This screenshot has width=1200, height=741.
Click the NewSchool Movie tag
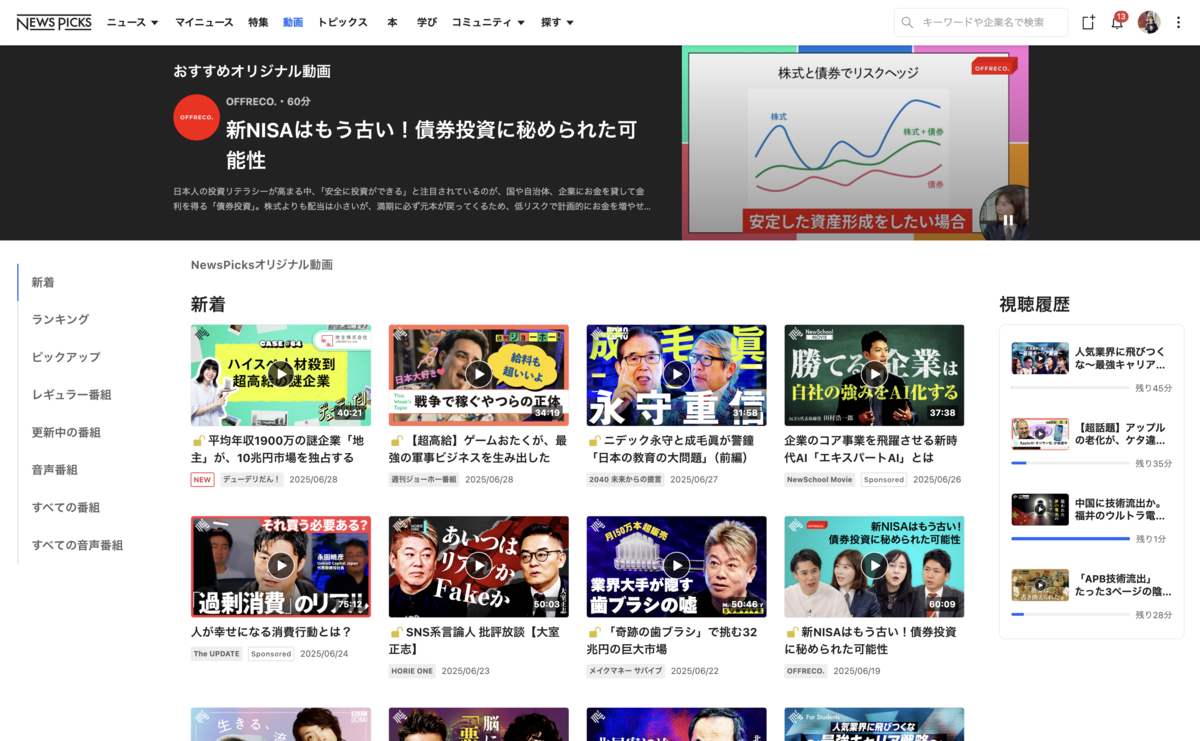(820, 480)
